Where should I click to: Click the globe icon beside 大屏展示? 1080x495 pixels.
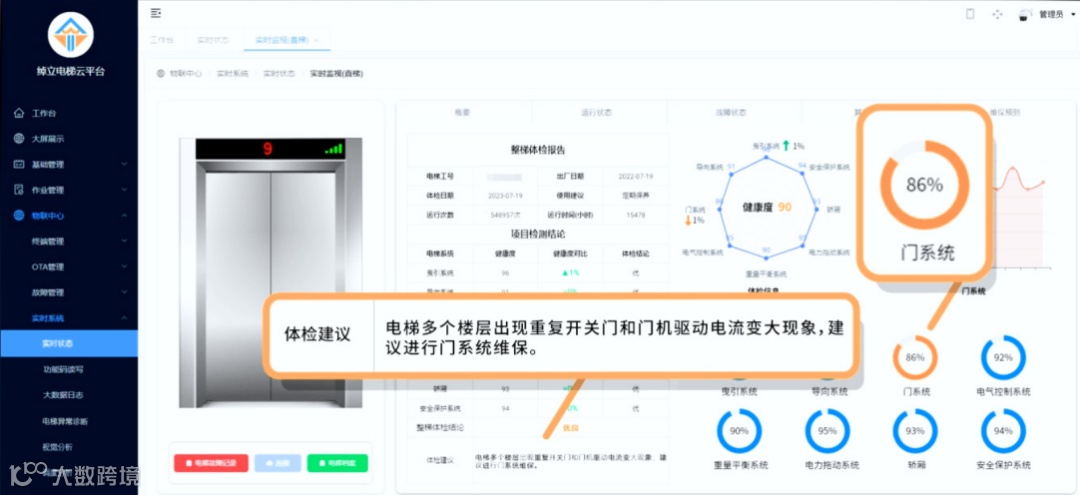(x=19, y=138)
